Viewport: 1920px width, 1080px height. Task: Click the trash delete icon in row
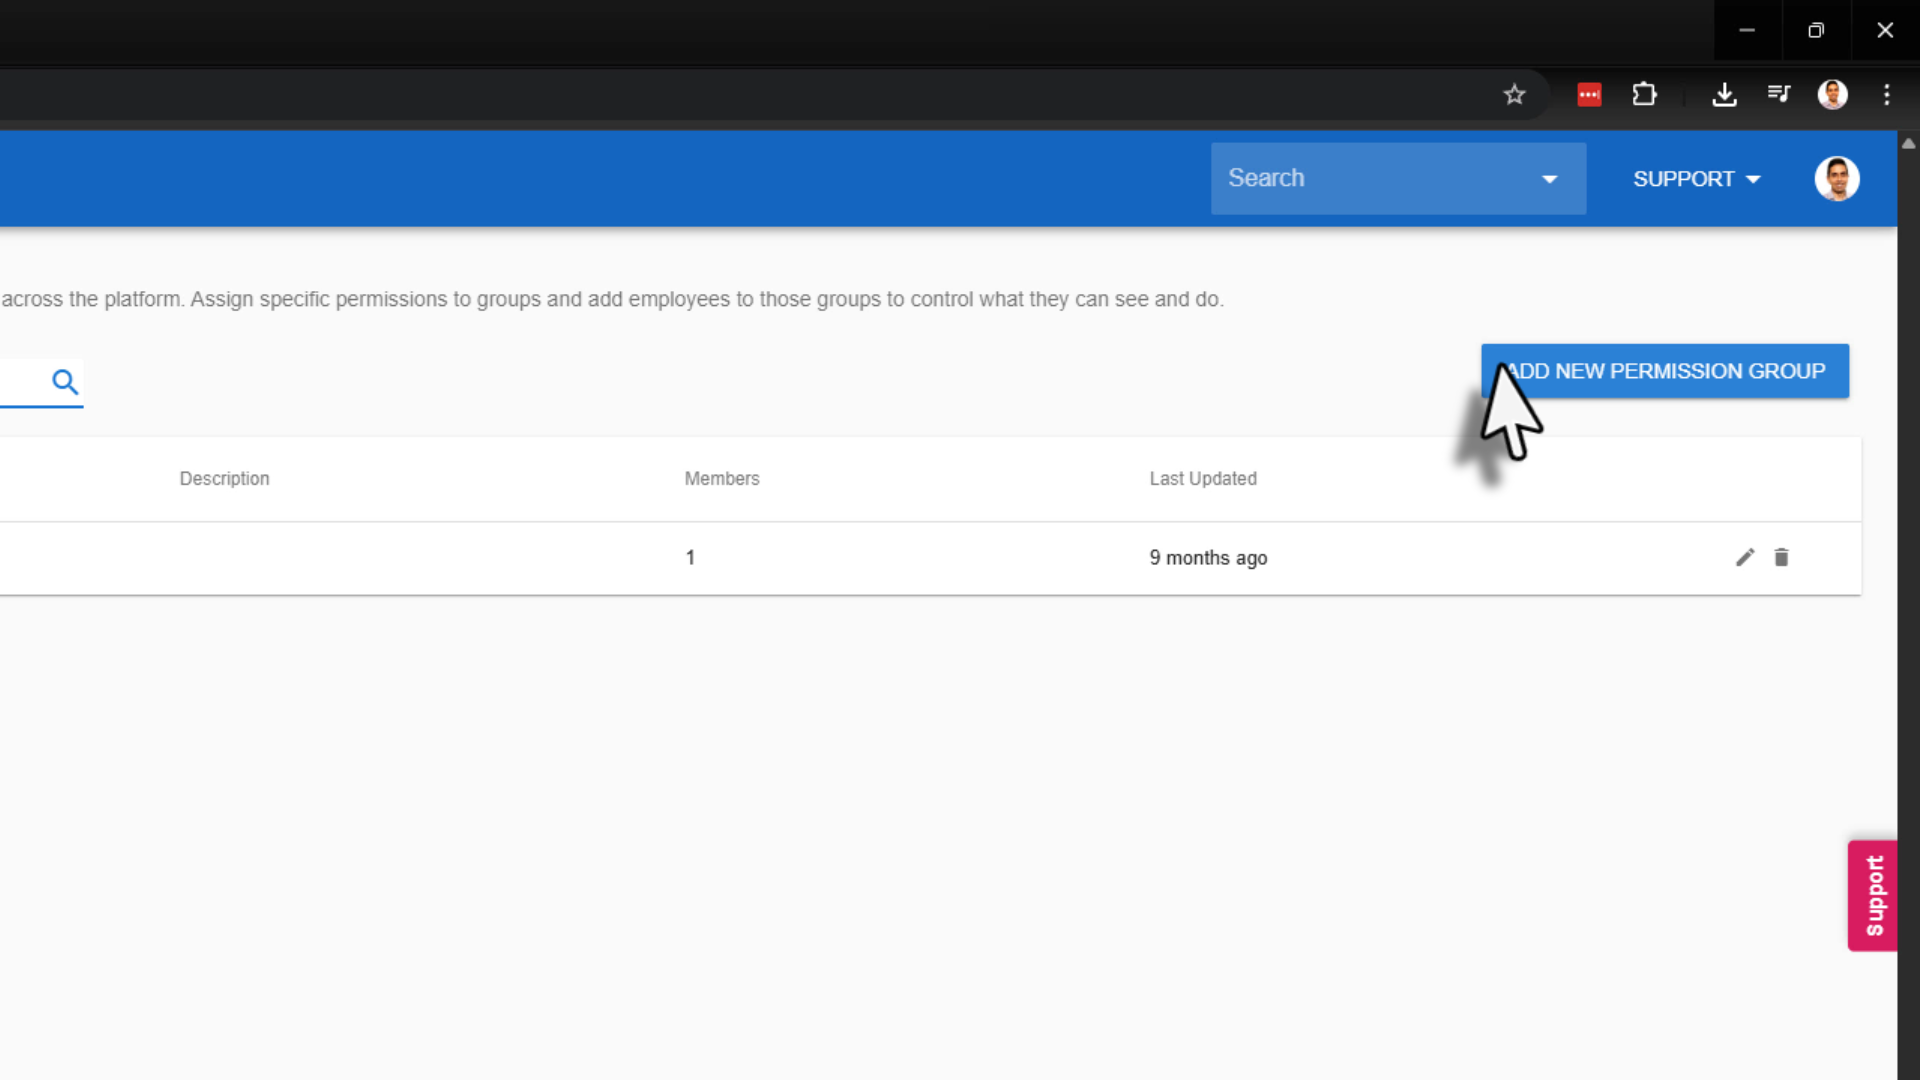tap(1781, 558)
